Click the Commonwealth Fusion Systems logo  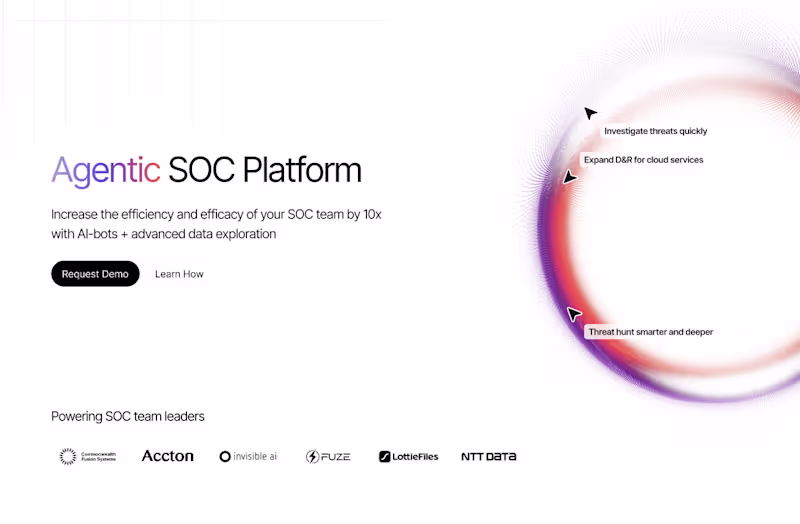tap(88, 456)
